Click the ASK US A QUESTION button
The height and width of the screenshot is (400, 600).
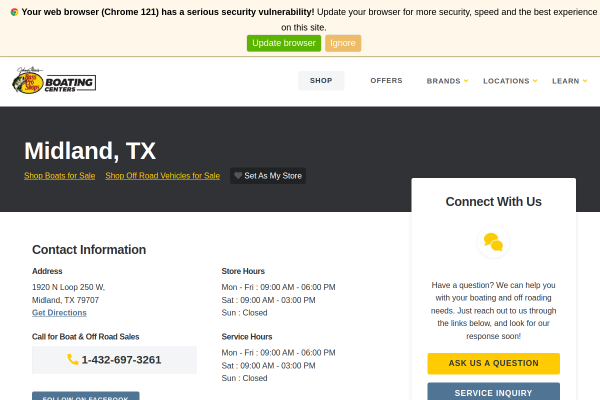493,363
